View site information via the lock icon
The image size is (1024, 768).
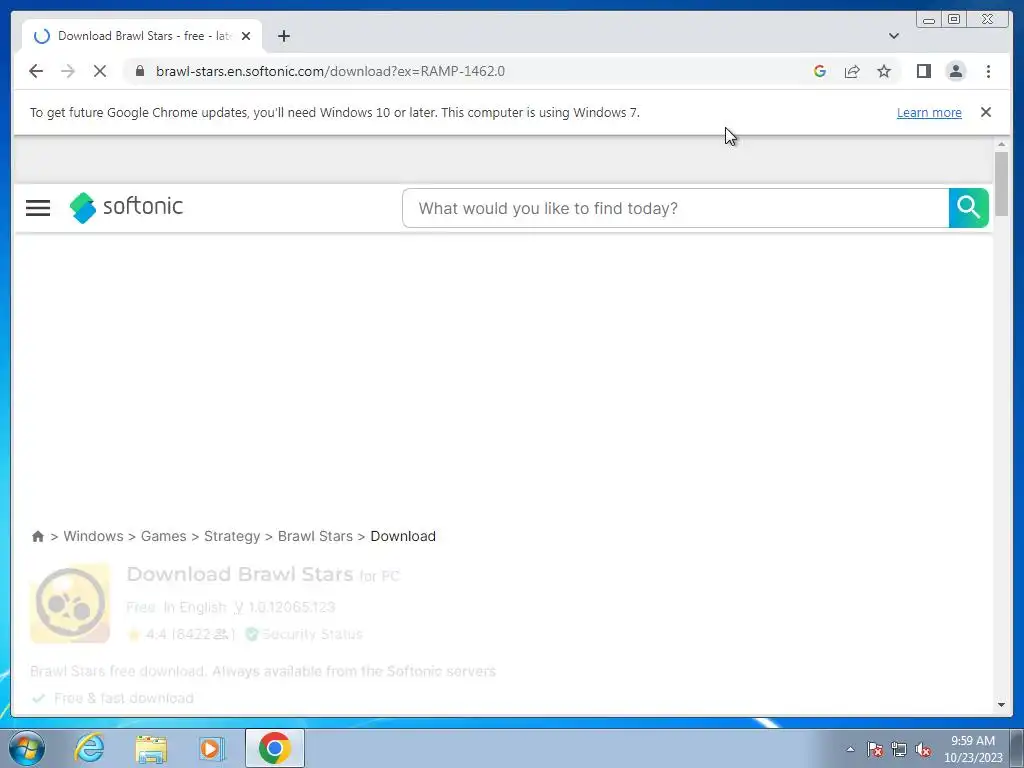[140, 71]
